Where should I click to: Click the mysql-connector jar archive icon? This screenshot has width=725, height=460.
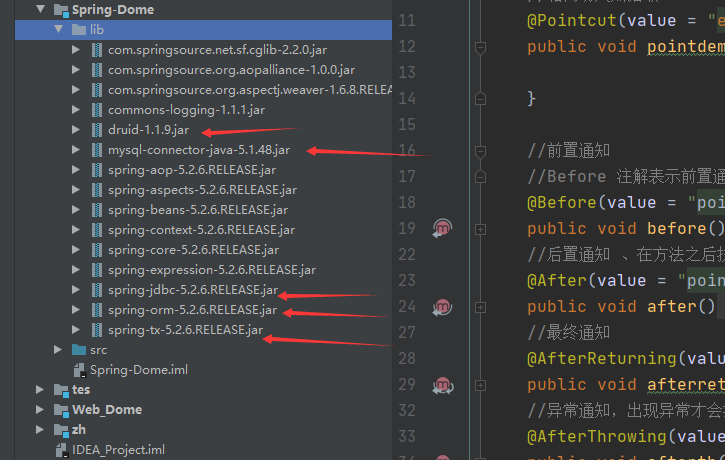(x=97, y=150)
